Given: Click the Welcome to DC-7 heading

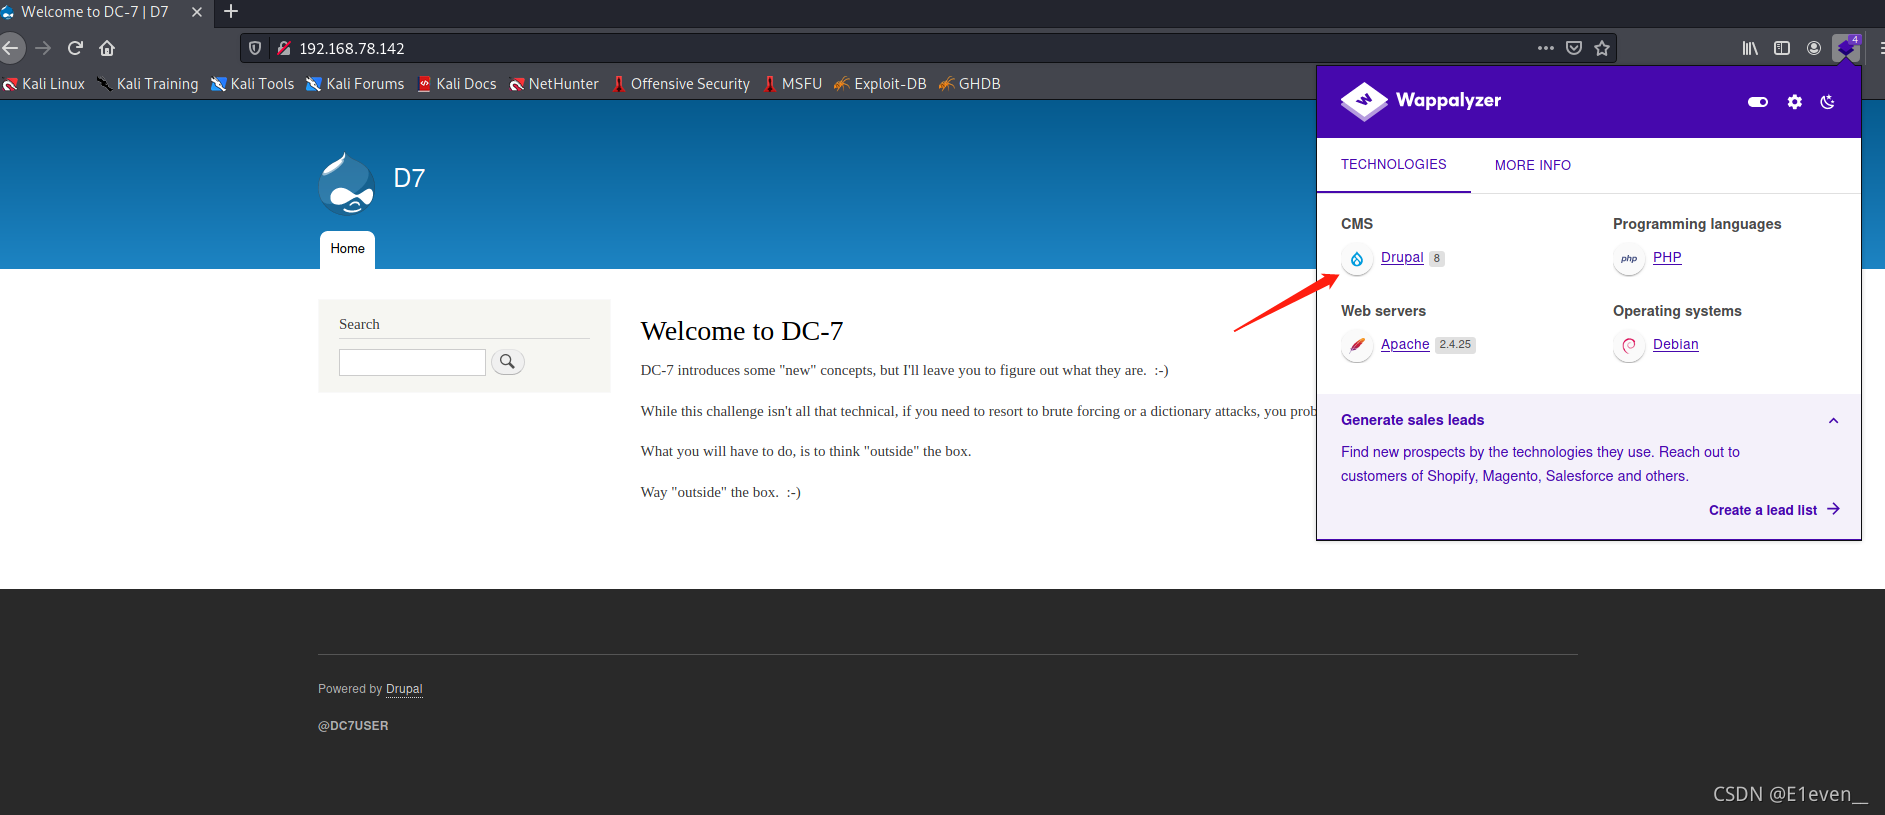Looking at the screenshot, I should coord(742,331).
